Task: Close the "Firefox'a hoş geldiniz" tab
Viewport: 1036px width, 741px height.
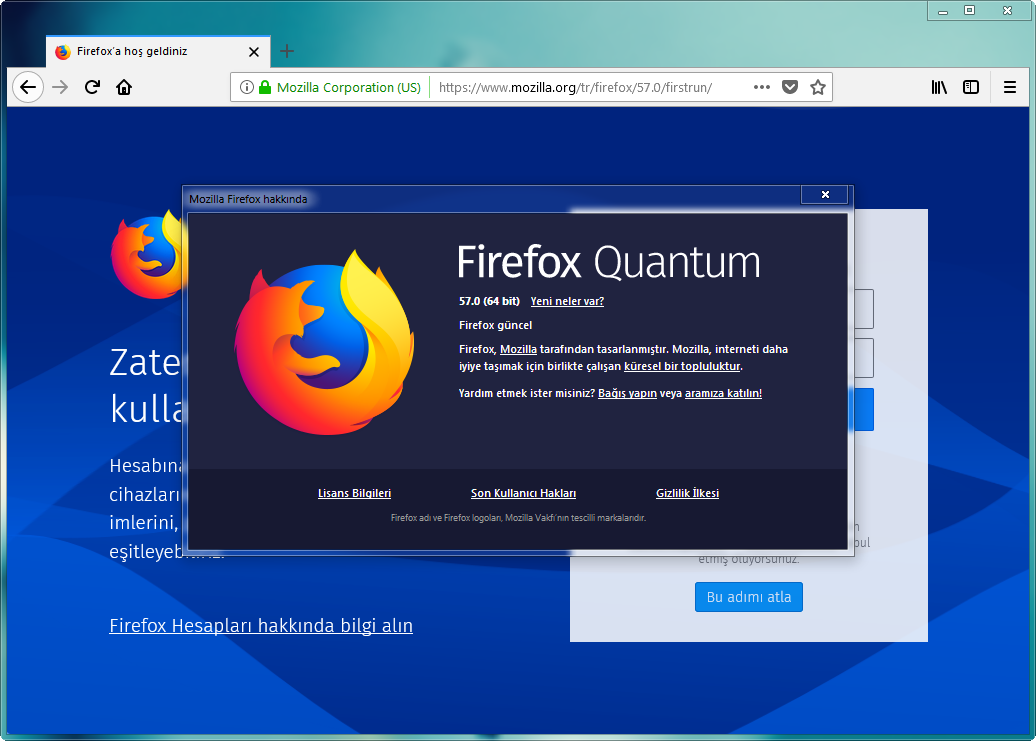Action: click(254, 52)
